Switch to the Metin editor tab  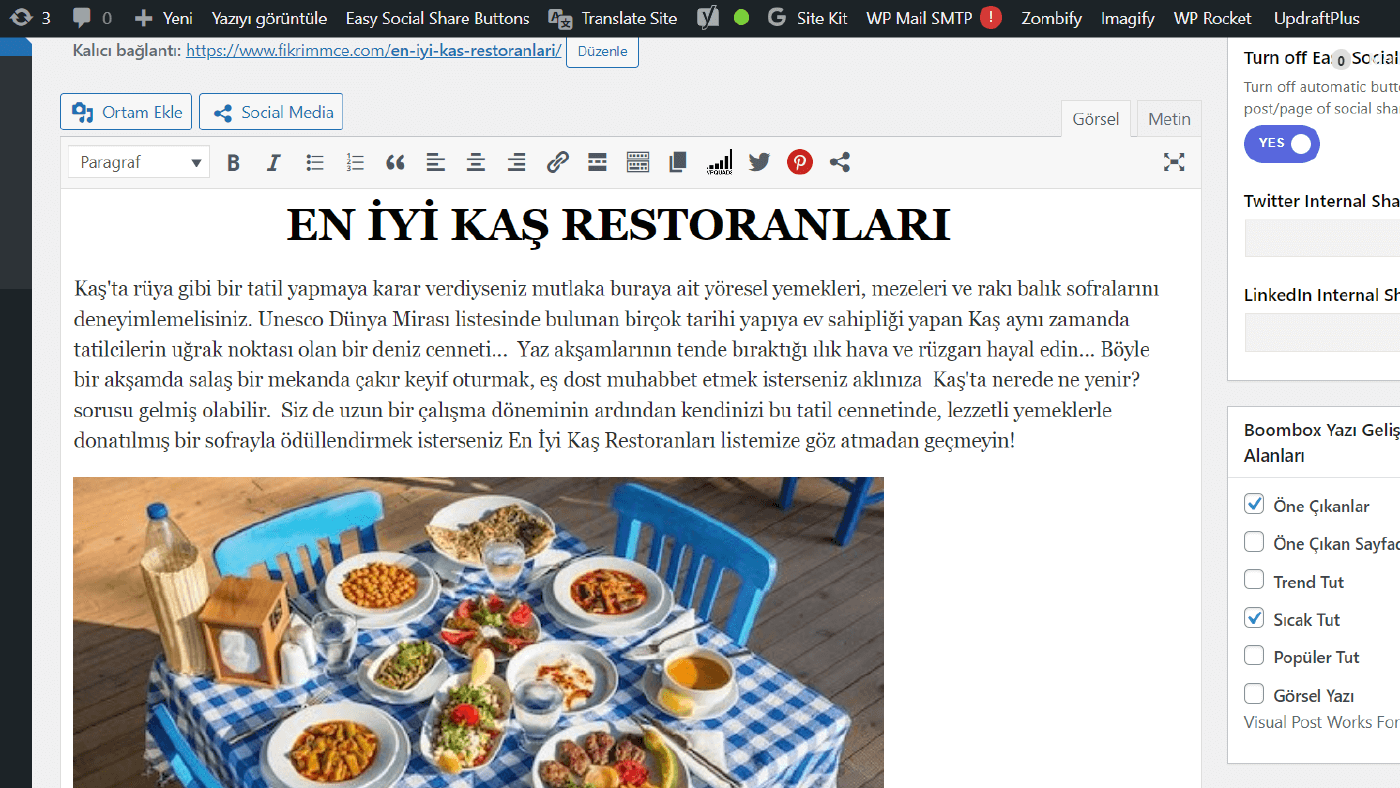[x=1169, y=119]
